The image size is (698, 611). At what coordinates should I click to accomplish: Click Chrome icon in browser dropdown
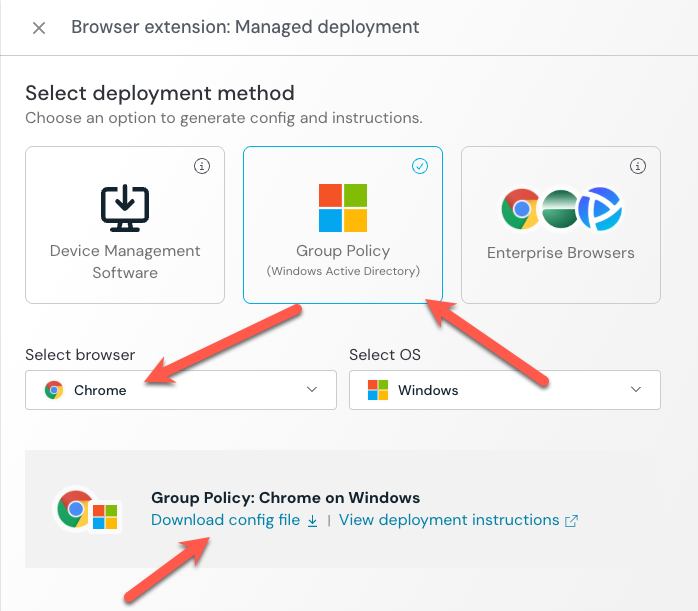point(54,390)
